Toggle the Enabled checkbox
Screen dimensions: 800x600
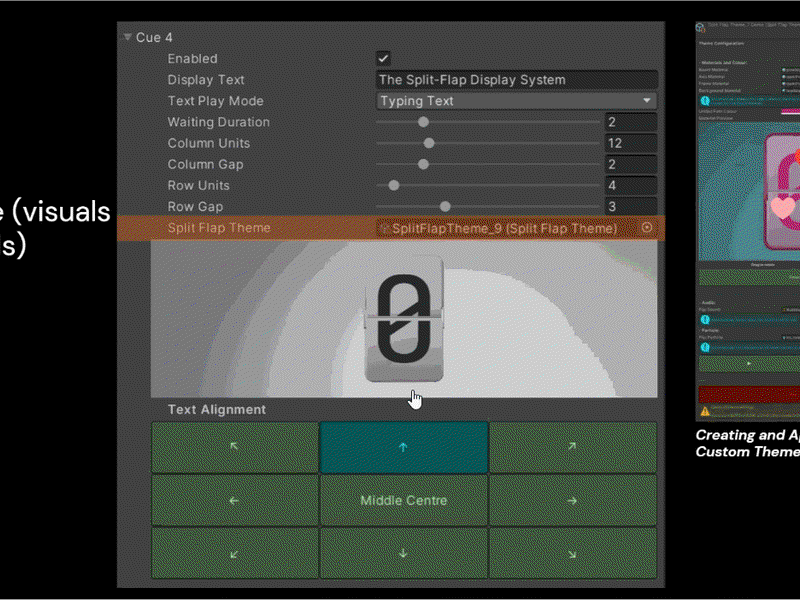coord(383,58)
